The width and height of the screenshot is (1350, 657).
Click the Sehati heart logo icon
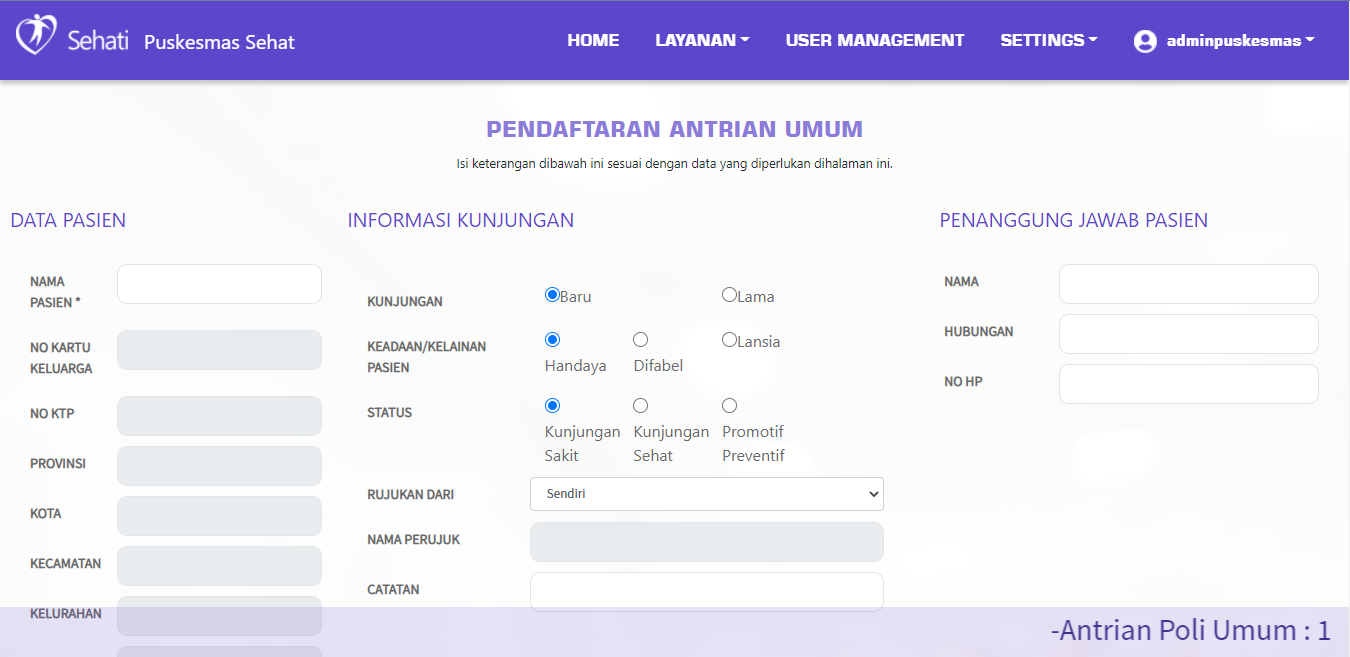tap(36, 35)
